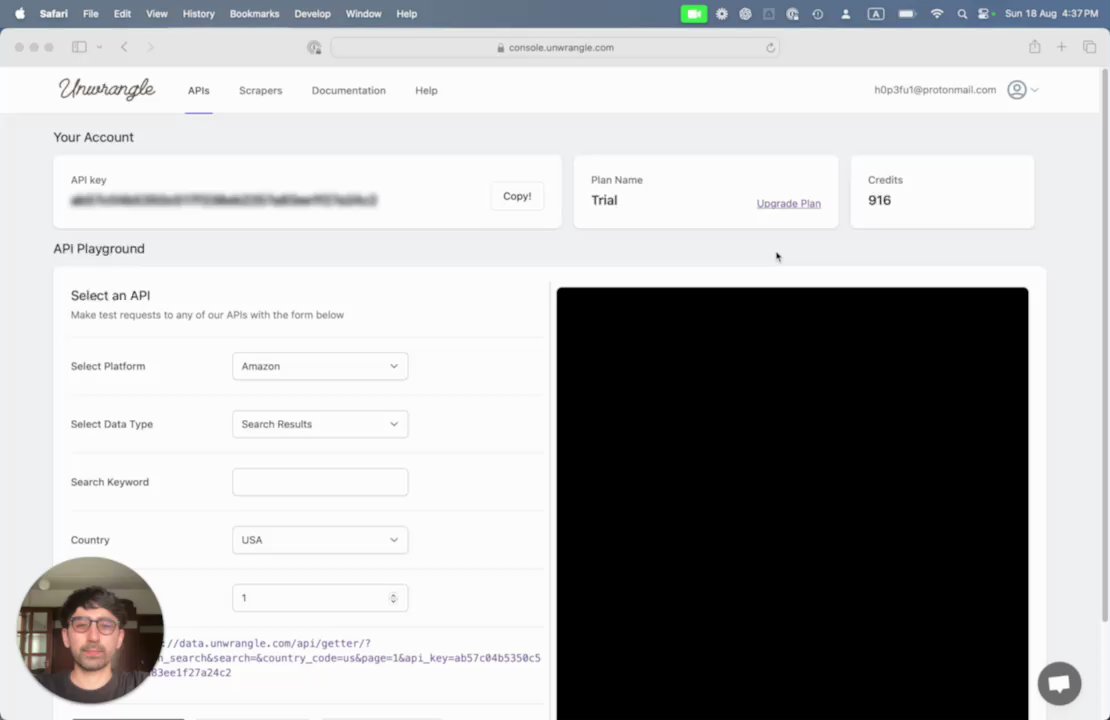Click the page vertical scrollbar
The image size is (1110, 720).
(1104, 347)
